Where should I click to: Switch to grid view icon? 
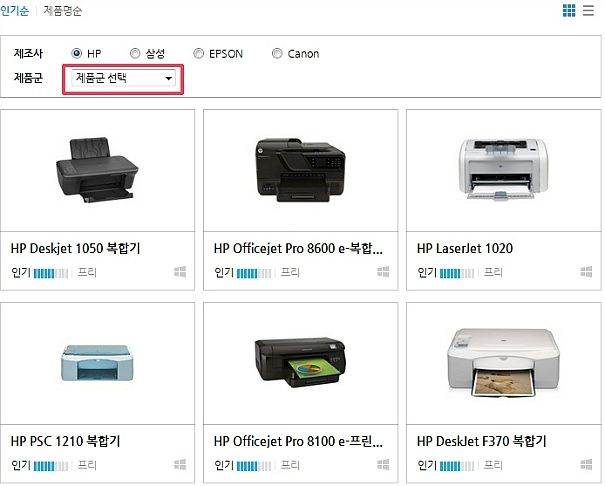569,10
